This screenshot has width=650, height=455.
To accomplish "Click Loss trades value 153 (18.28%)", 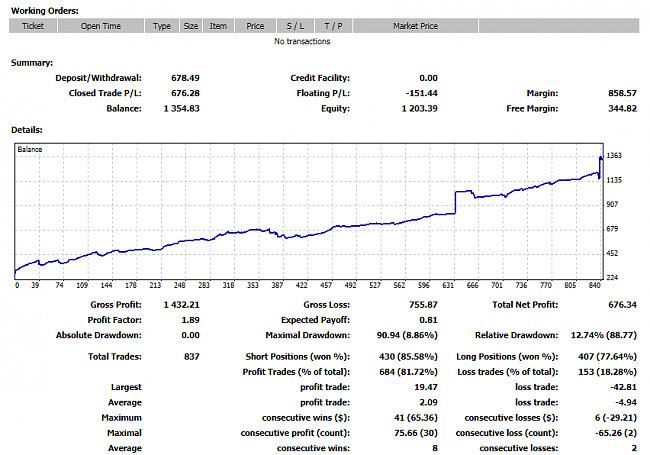I will (608, 372).
